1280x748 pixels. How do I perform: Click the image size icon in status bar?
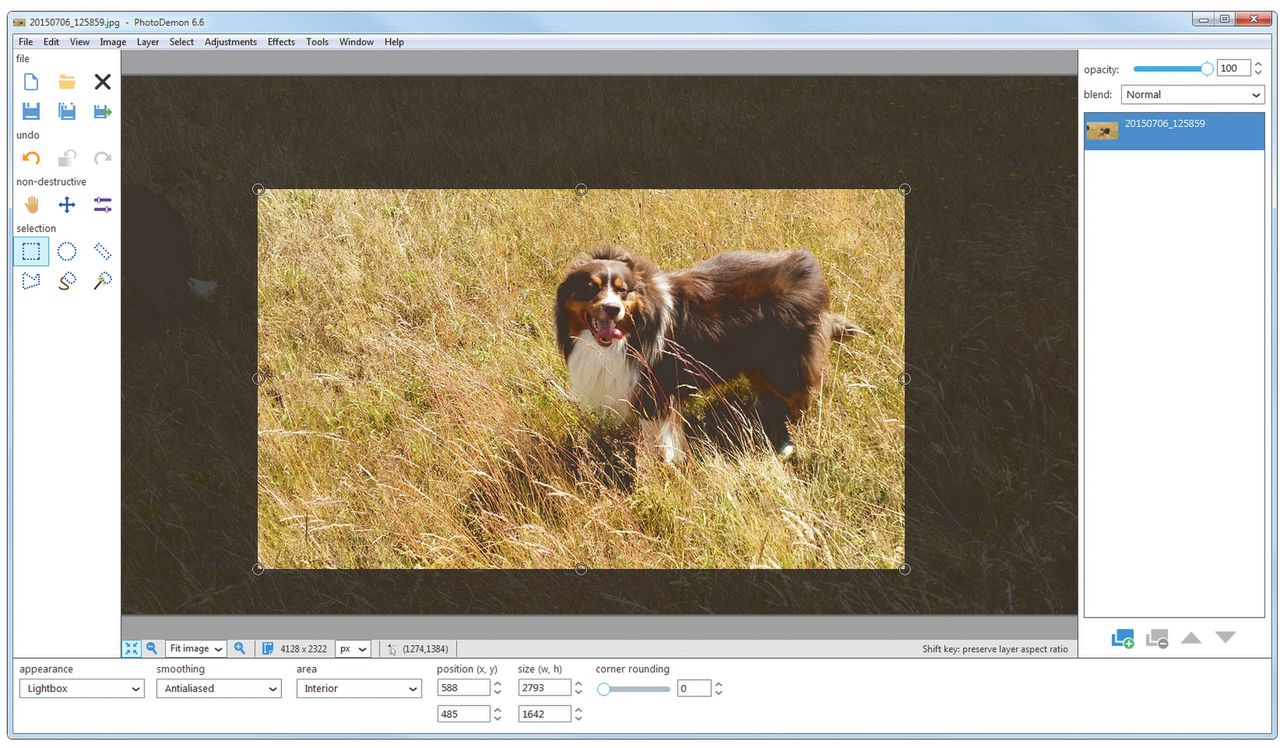click(x=267, y=648)
